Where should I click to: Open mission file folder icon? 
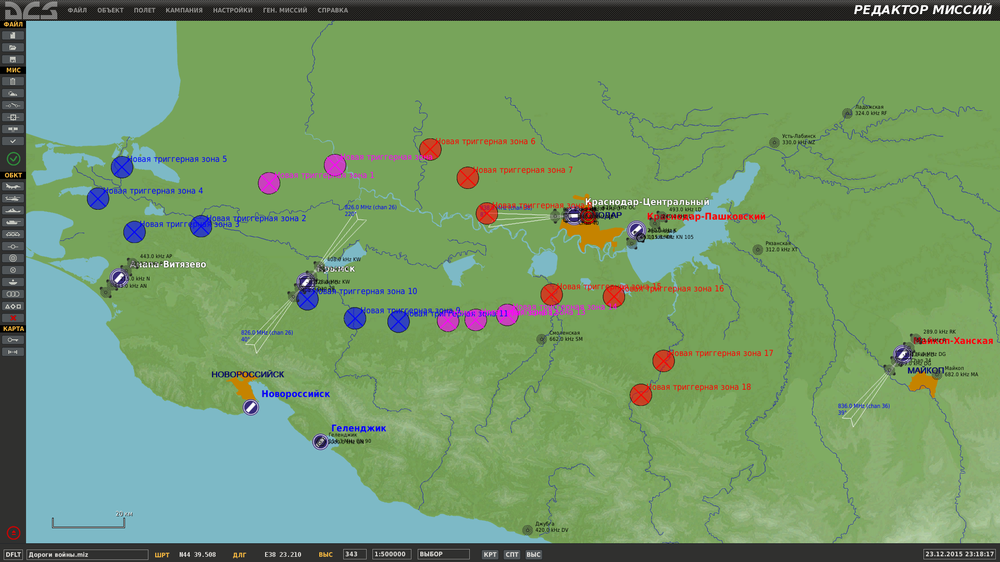click(x=13, y=48)
